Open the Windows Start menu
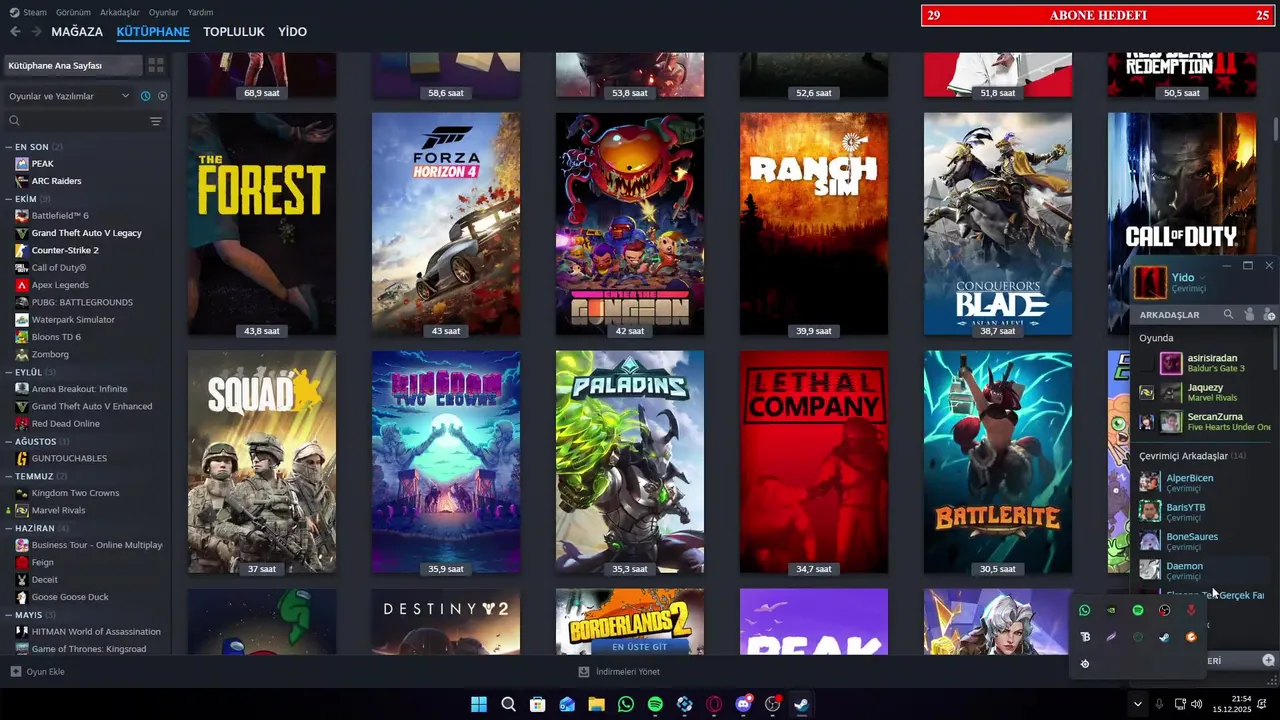Viewport: 1280px width, 720px height. point(479,704)
